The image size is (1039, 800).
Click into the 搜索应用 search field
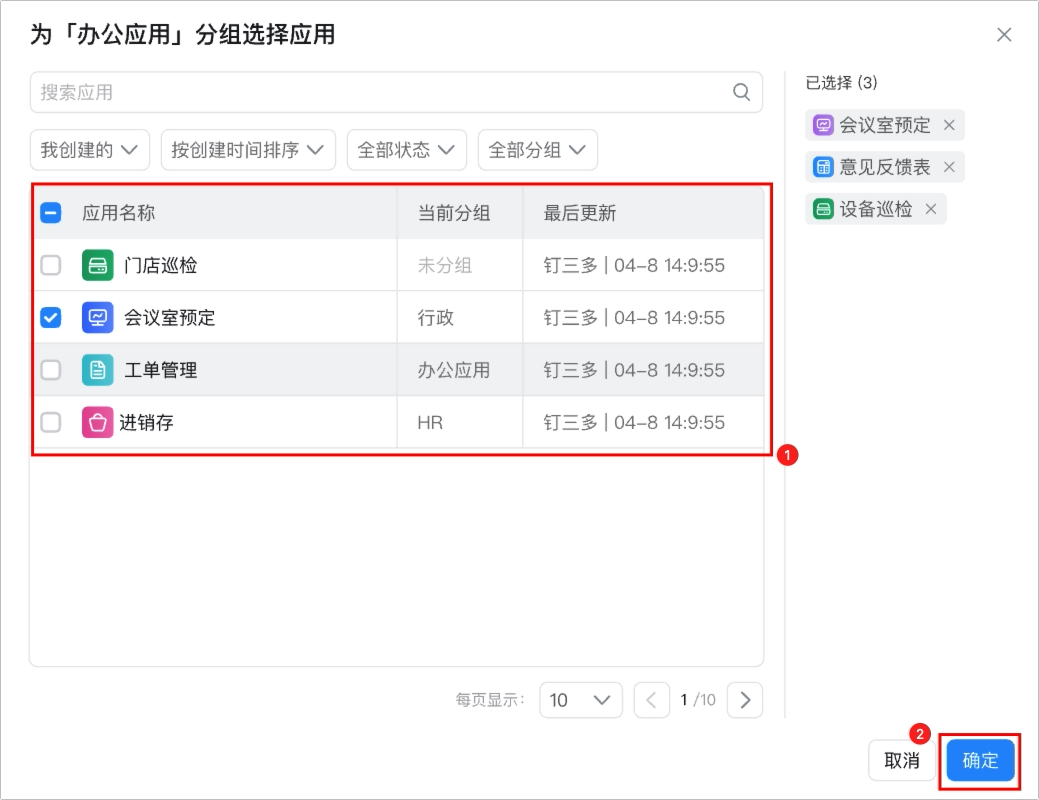coord(396,92)
